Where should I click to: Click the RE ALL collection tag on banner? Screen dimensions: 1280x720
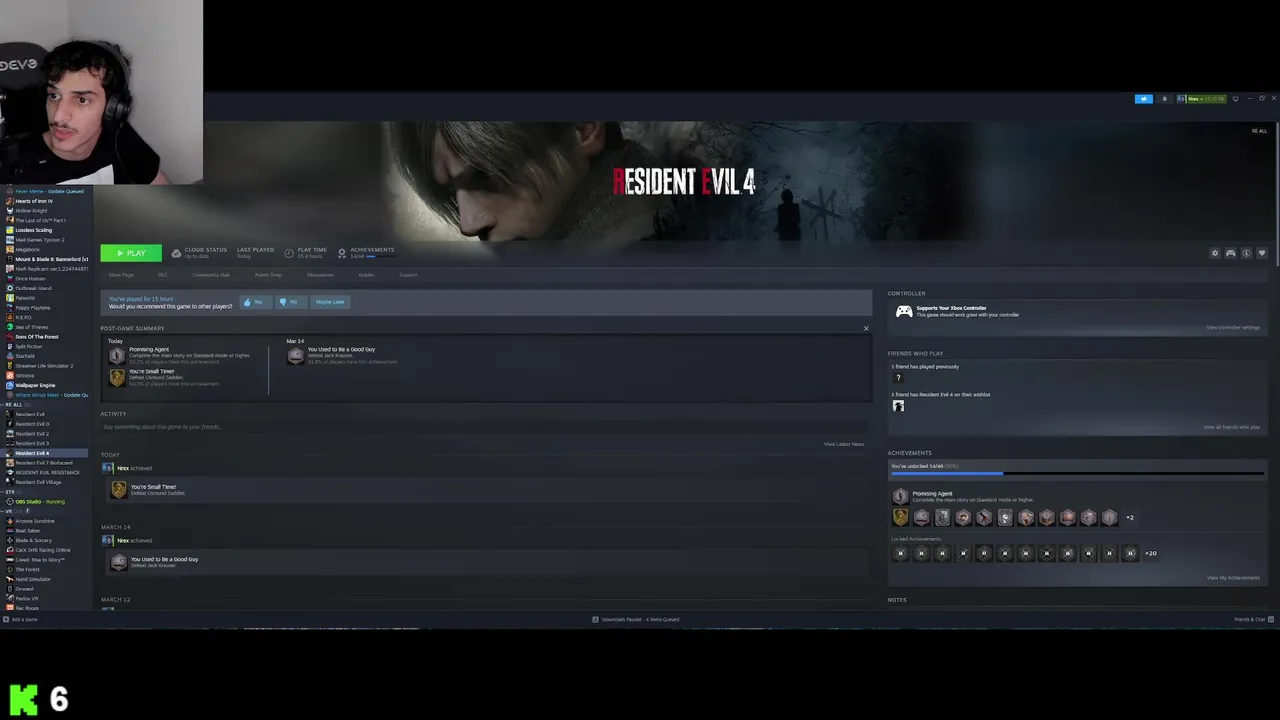pyautogui.click(x=1259, y=131)
